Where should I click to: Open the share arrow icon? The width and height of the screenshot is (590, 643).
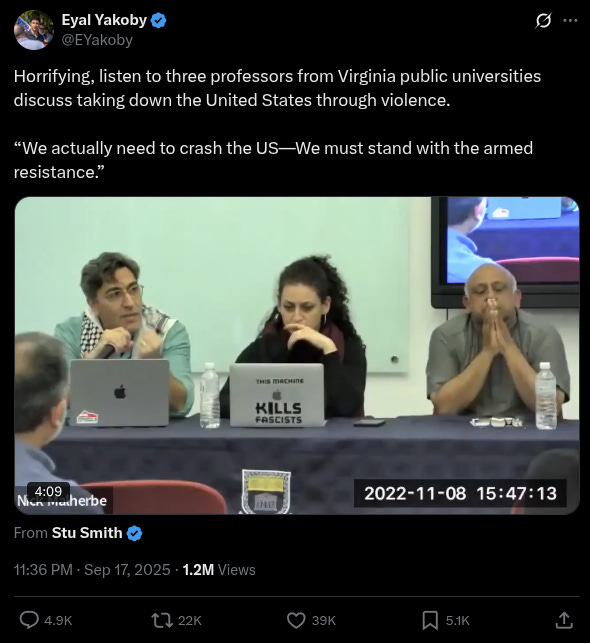tap(564, 620)
